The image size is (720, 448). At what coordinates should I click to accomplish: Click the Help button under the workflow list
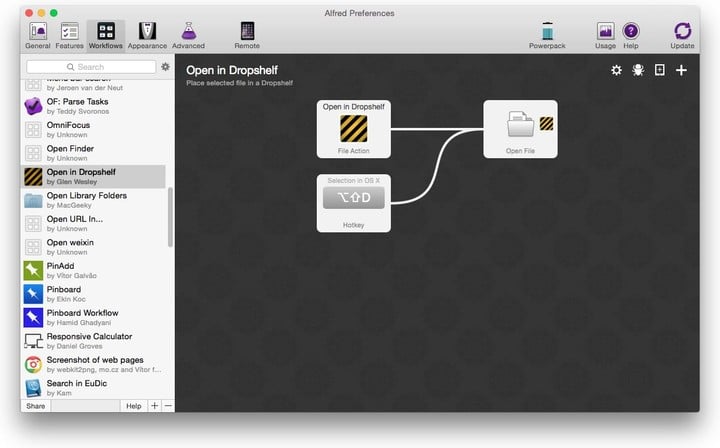(x=133, y=406)
